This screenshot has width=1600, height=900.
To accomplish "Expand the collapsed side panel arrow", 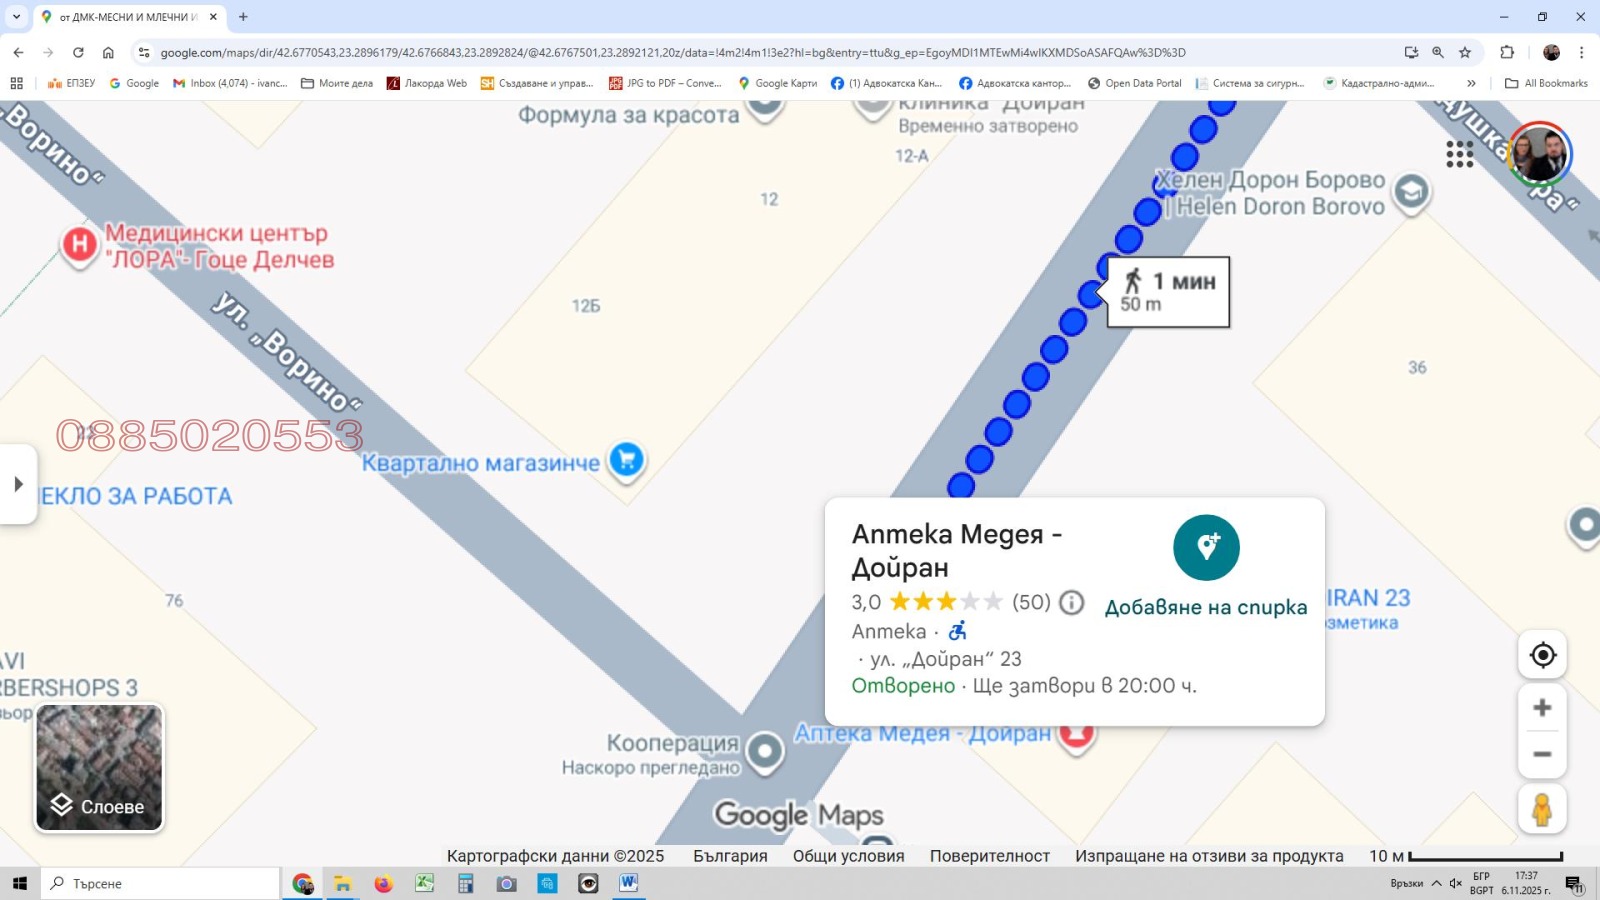I will pos(18,484).
